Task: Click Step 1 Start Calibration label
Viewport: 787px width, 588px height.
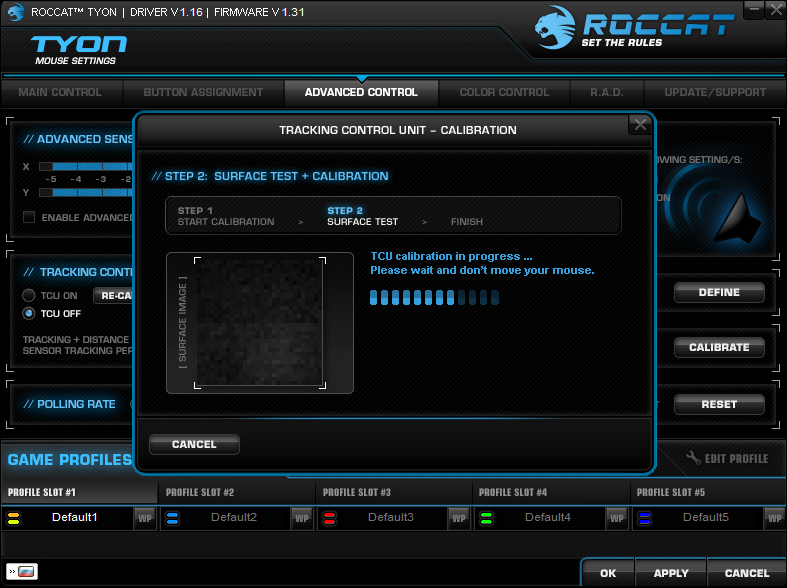Action: pos(226,216)
